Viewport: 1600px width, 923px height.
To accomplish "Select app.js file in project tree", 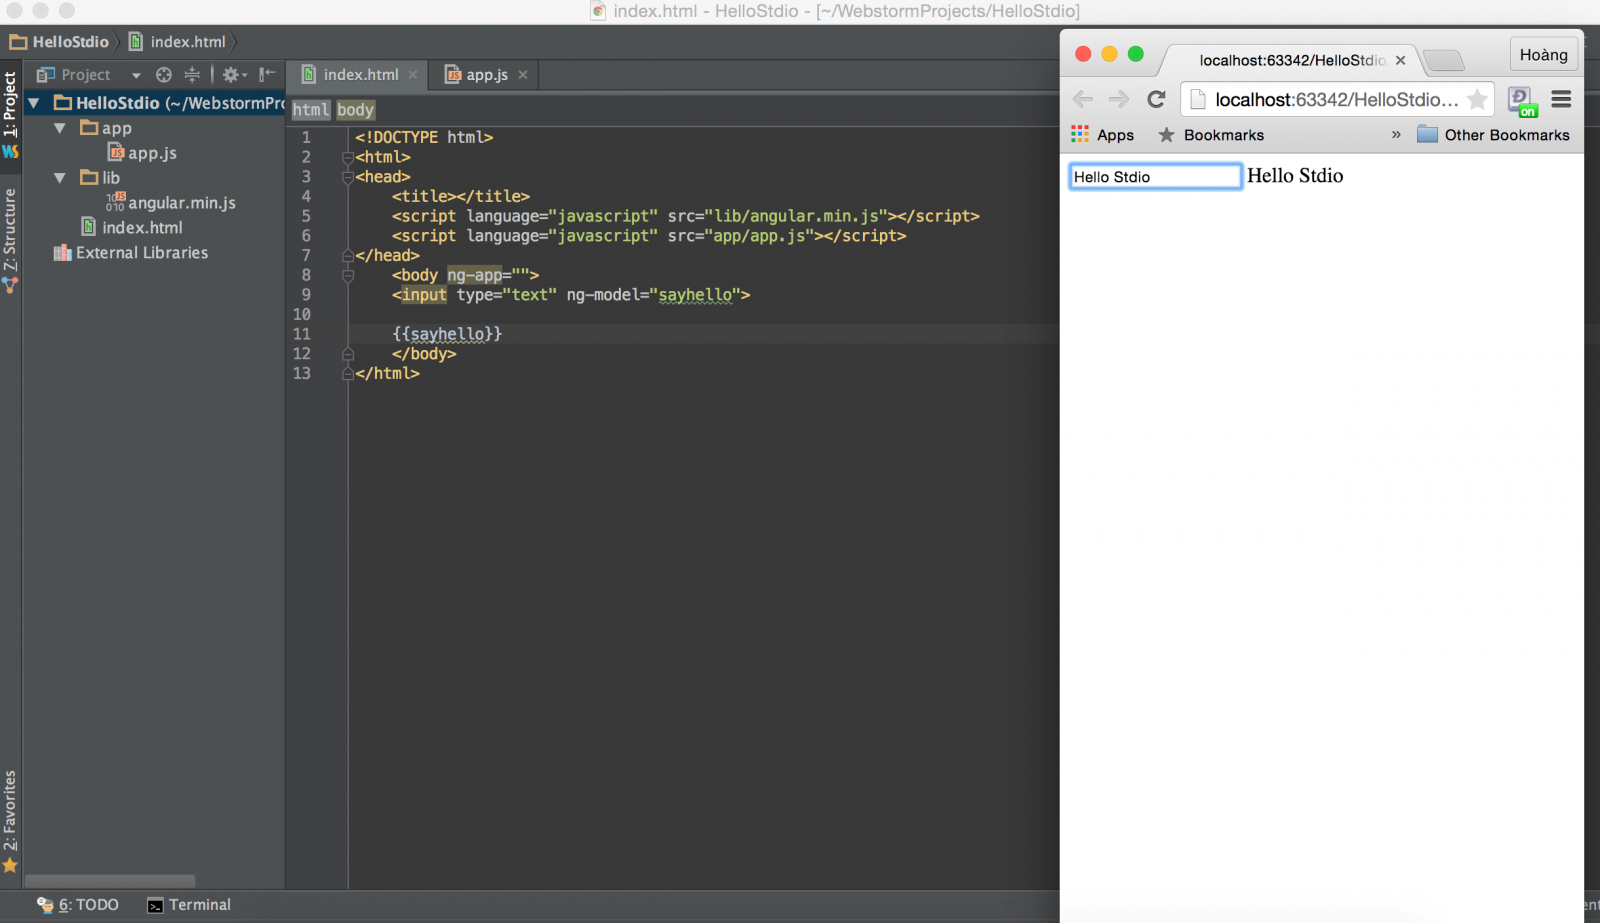I will tap(142, 153).
